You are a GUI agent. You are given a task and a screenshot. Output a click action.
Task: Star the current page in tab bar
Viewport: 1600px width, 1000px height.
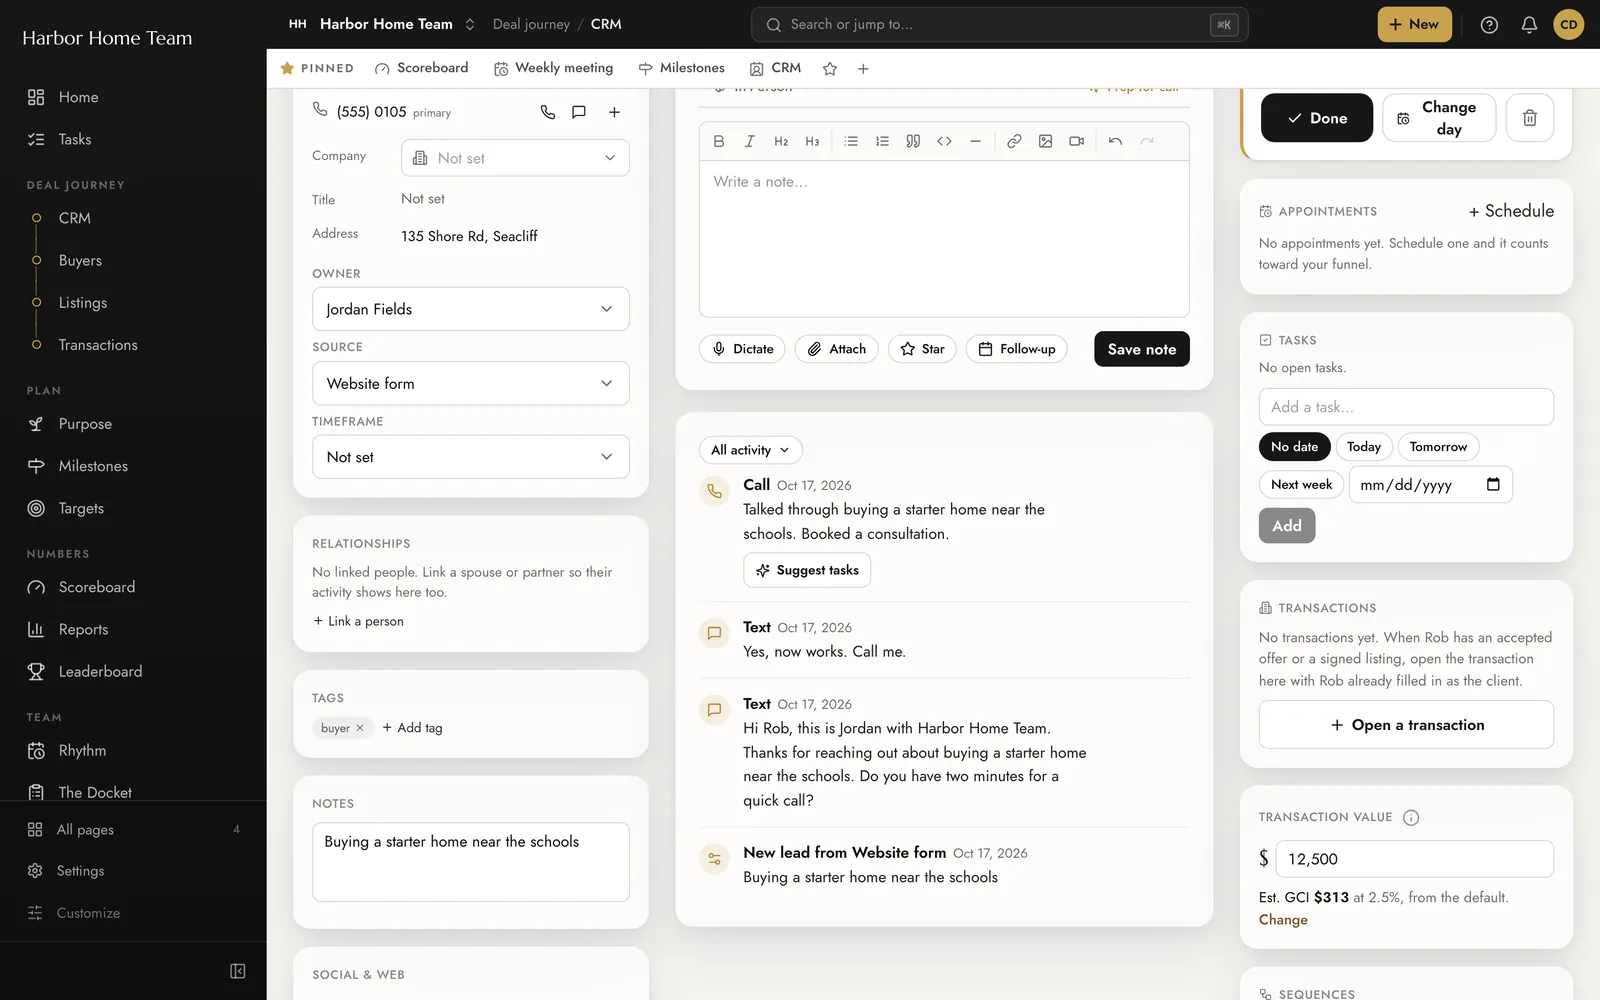(830, 69)
